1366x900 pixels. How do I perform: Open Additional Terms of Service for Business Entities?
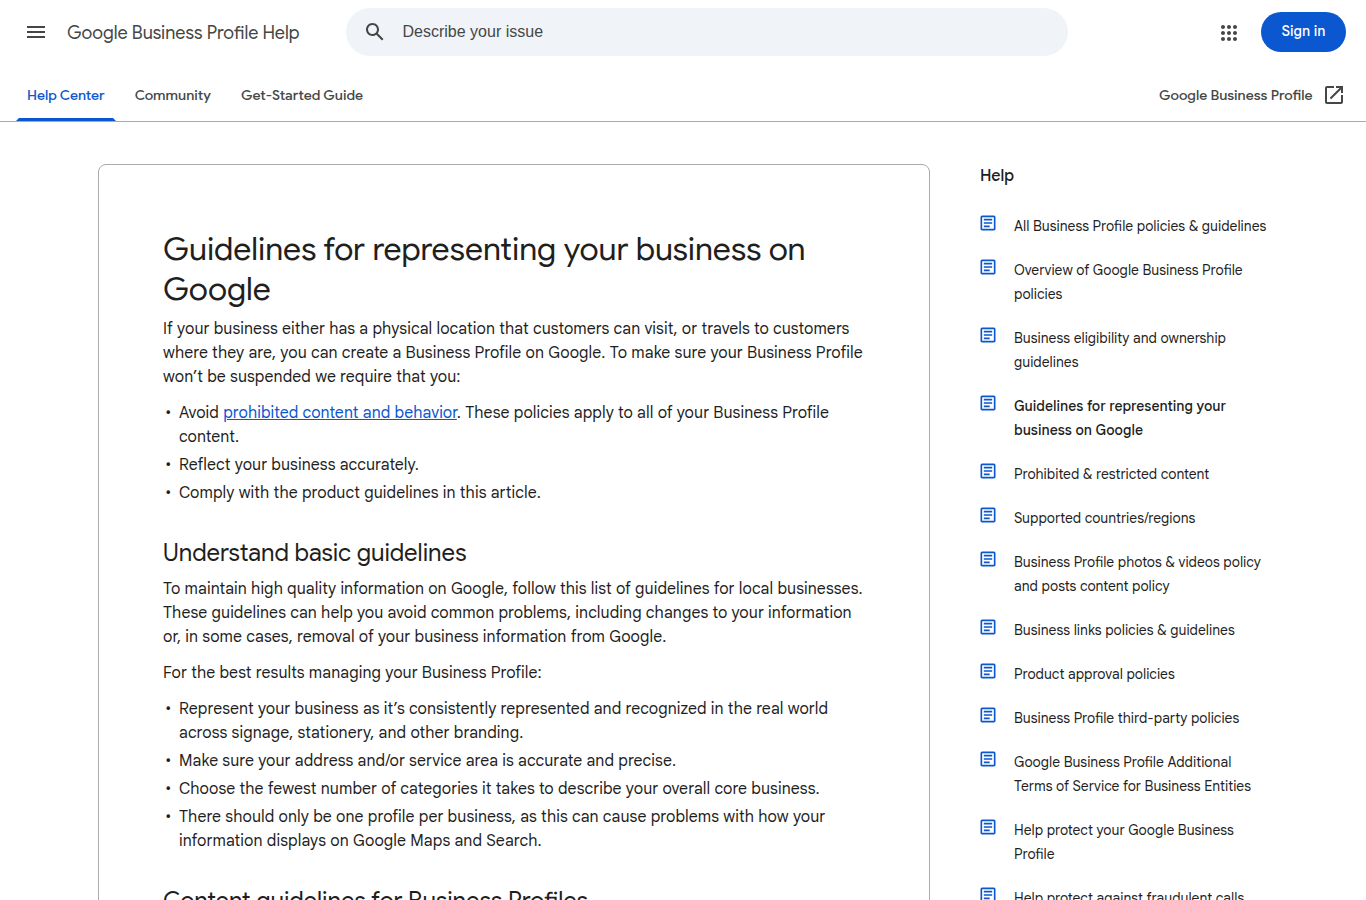(x=1132, y=774)
